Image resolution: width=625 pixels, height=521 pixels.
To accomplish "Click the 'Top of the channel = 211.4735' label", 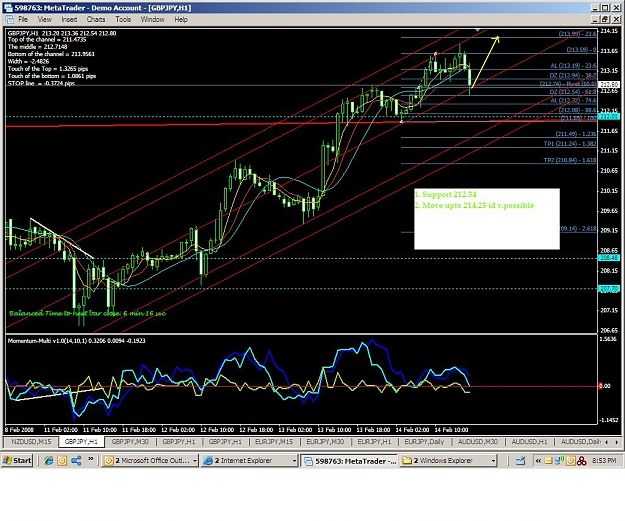I will point(47,39).
